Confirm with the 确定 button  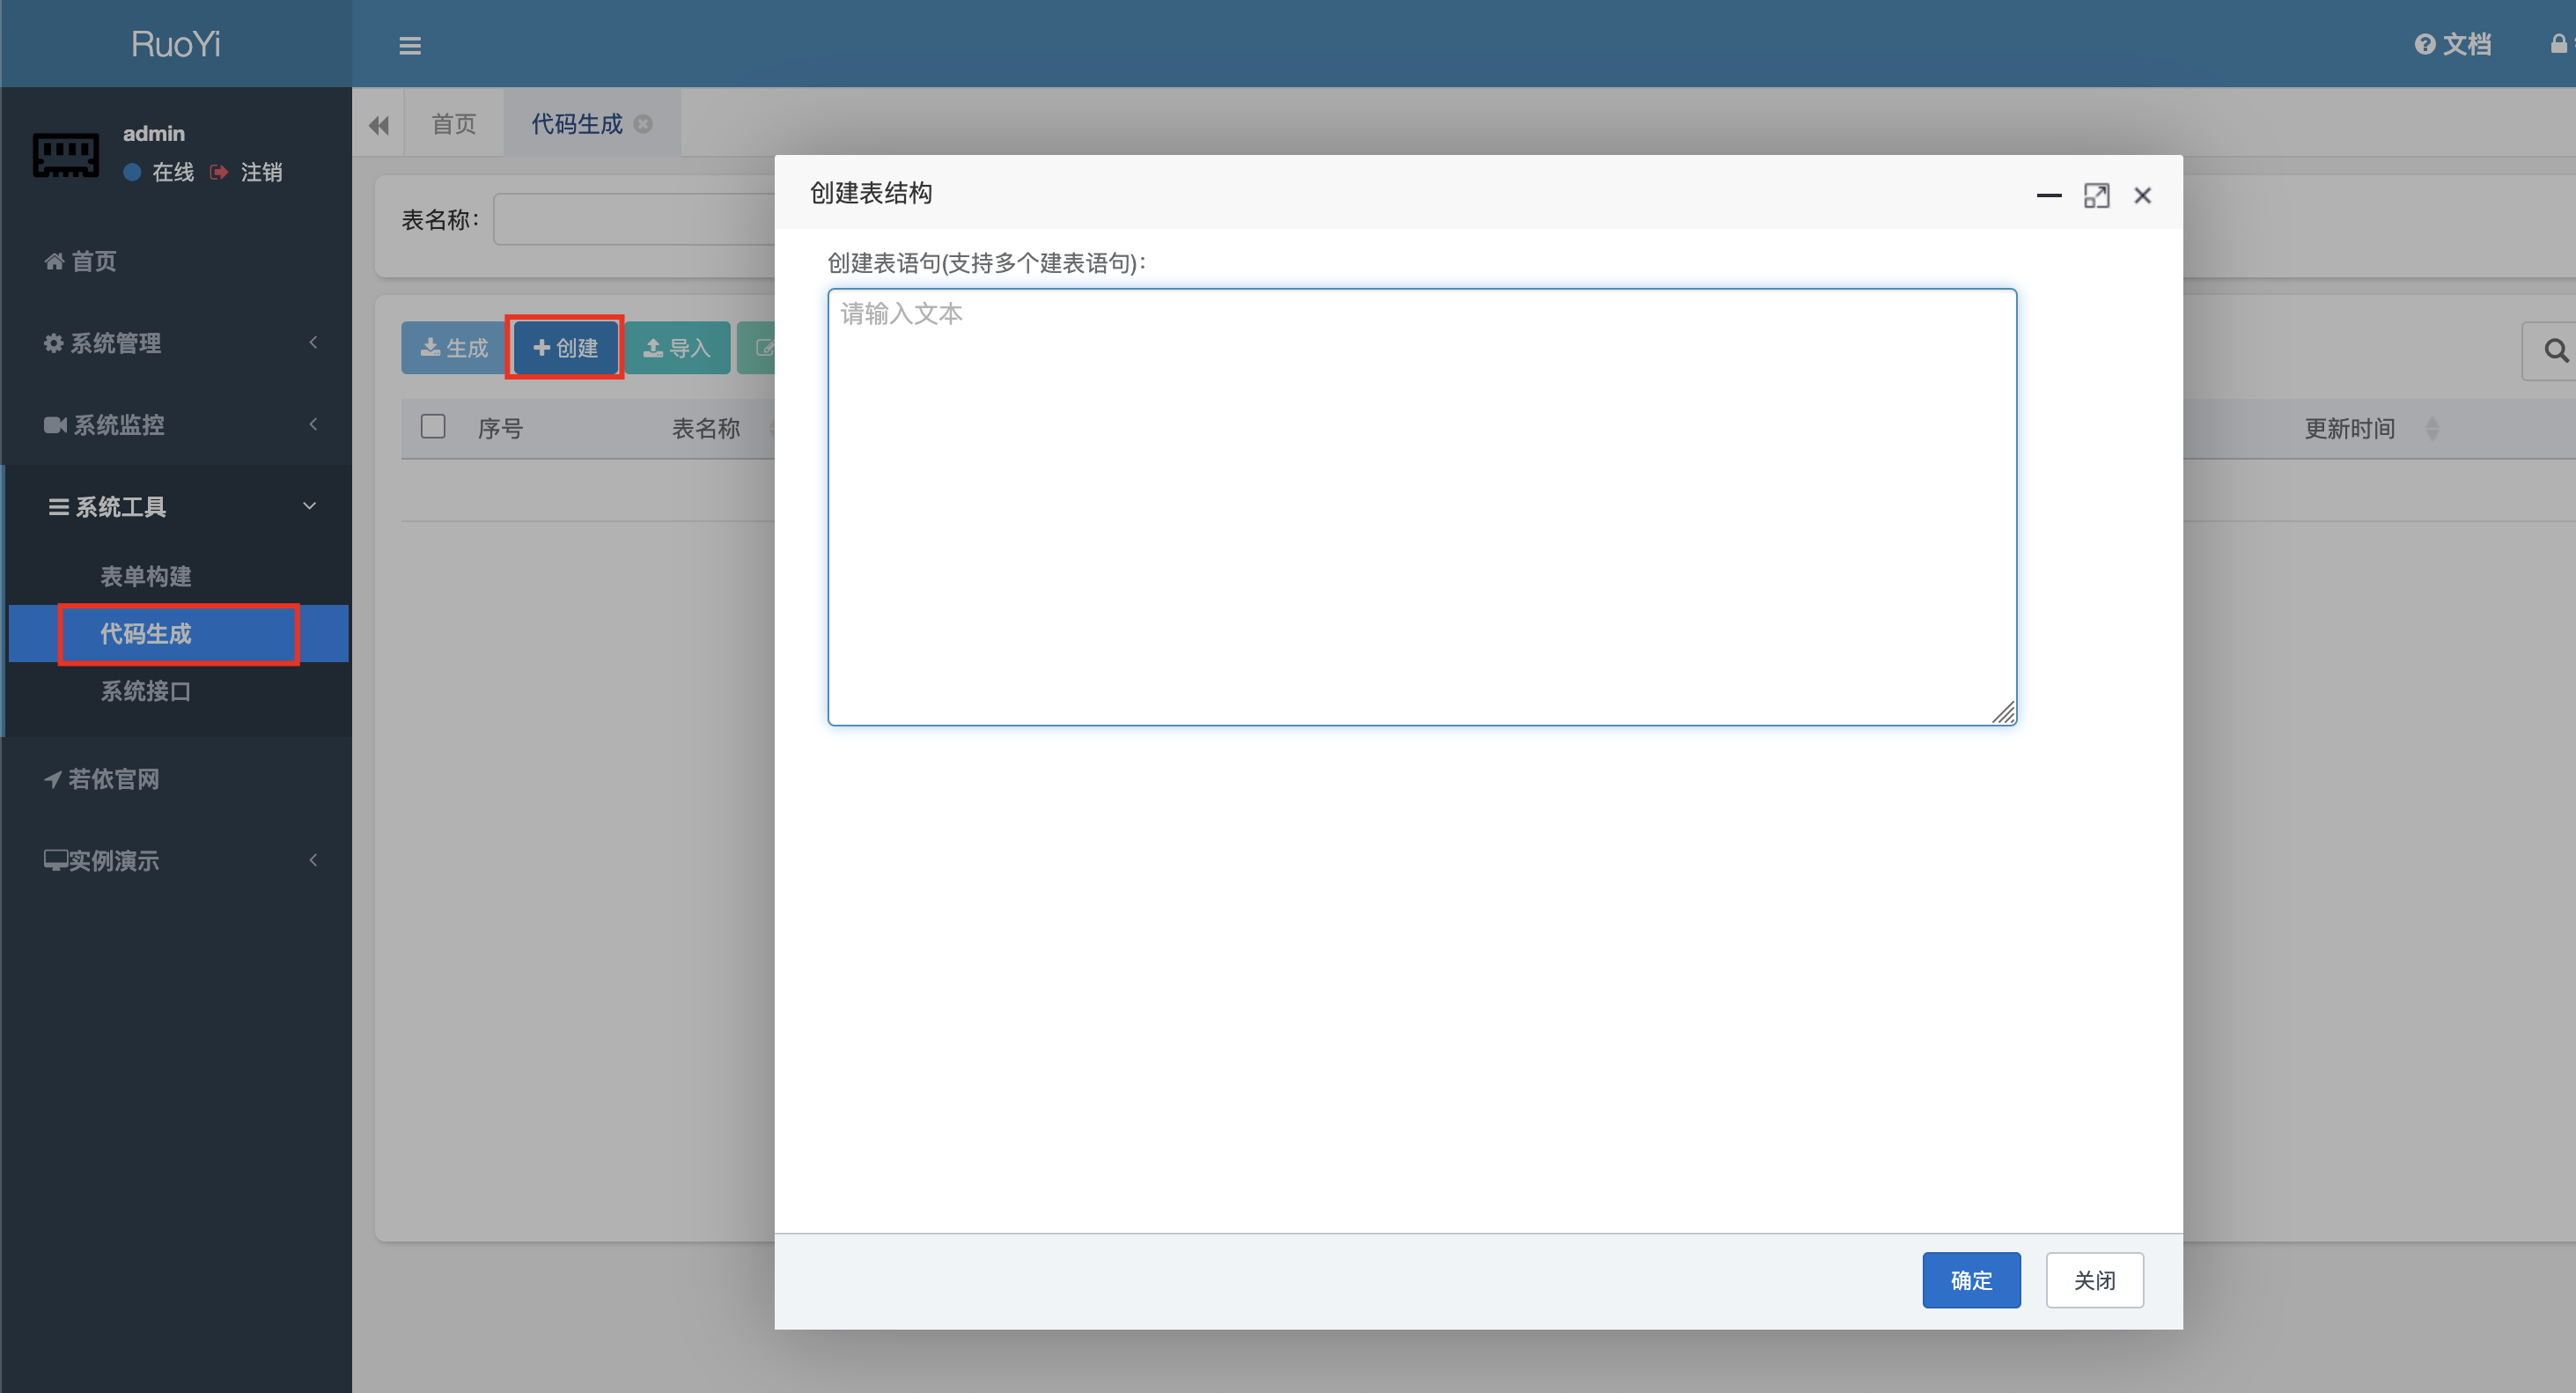(1971, 1280)
